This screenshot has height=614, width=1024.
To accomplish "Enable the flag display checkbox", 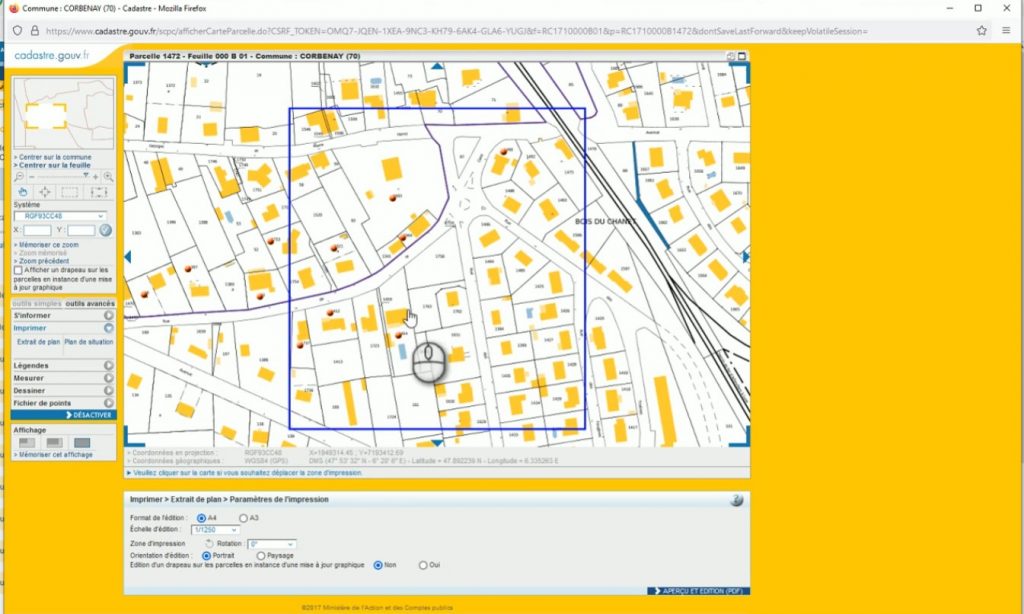I will tap(18, 270).
